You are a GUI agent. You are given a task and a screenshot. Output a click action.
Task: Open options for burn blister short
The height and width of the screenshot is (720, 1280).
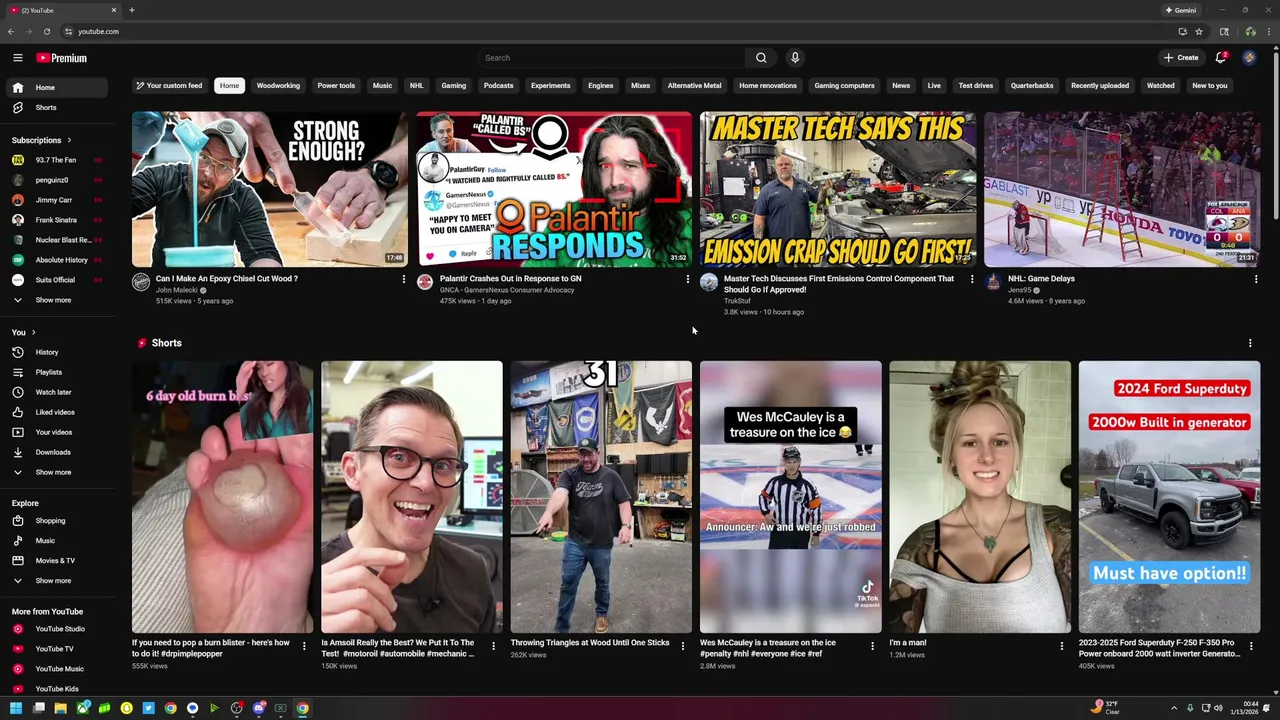(x=304, y=646)
